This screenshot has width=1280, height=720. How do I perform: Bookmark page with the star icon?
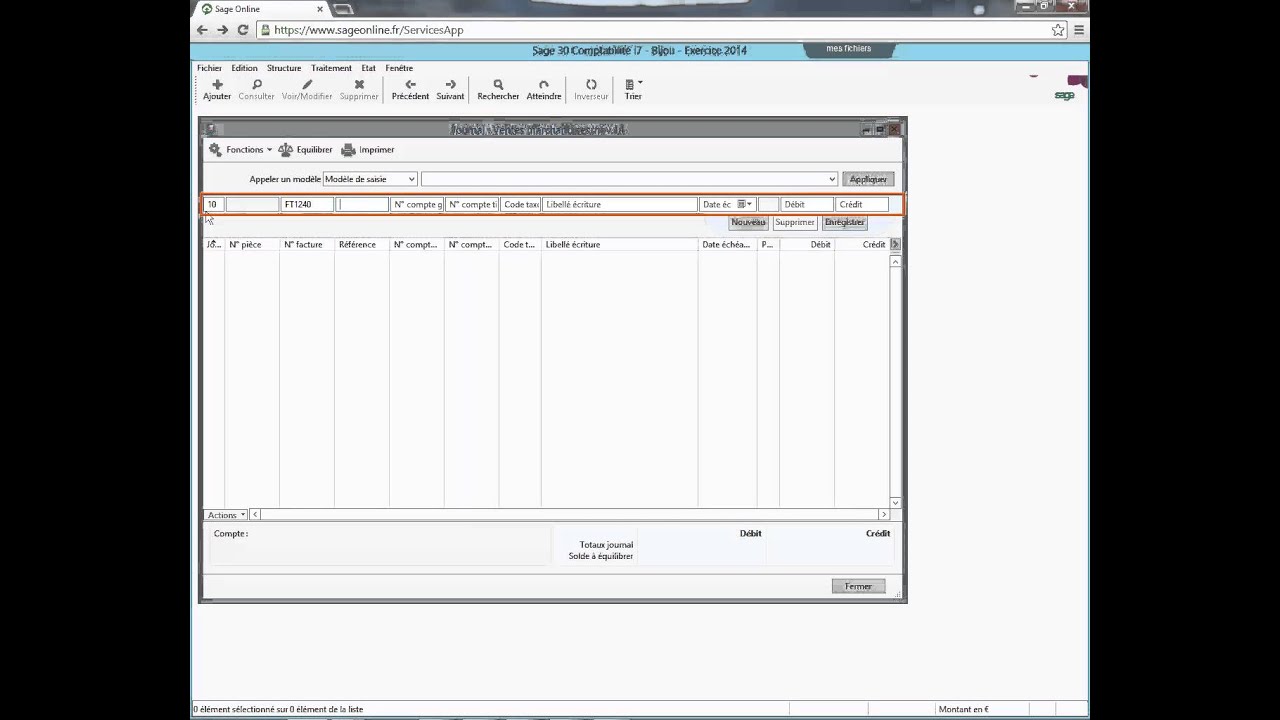click(x=1058, y=30)
